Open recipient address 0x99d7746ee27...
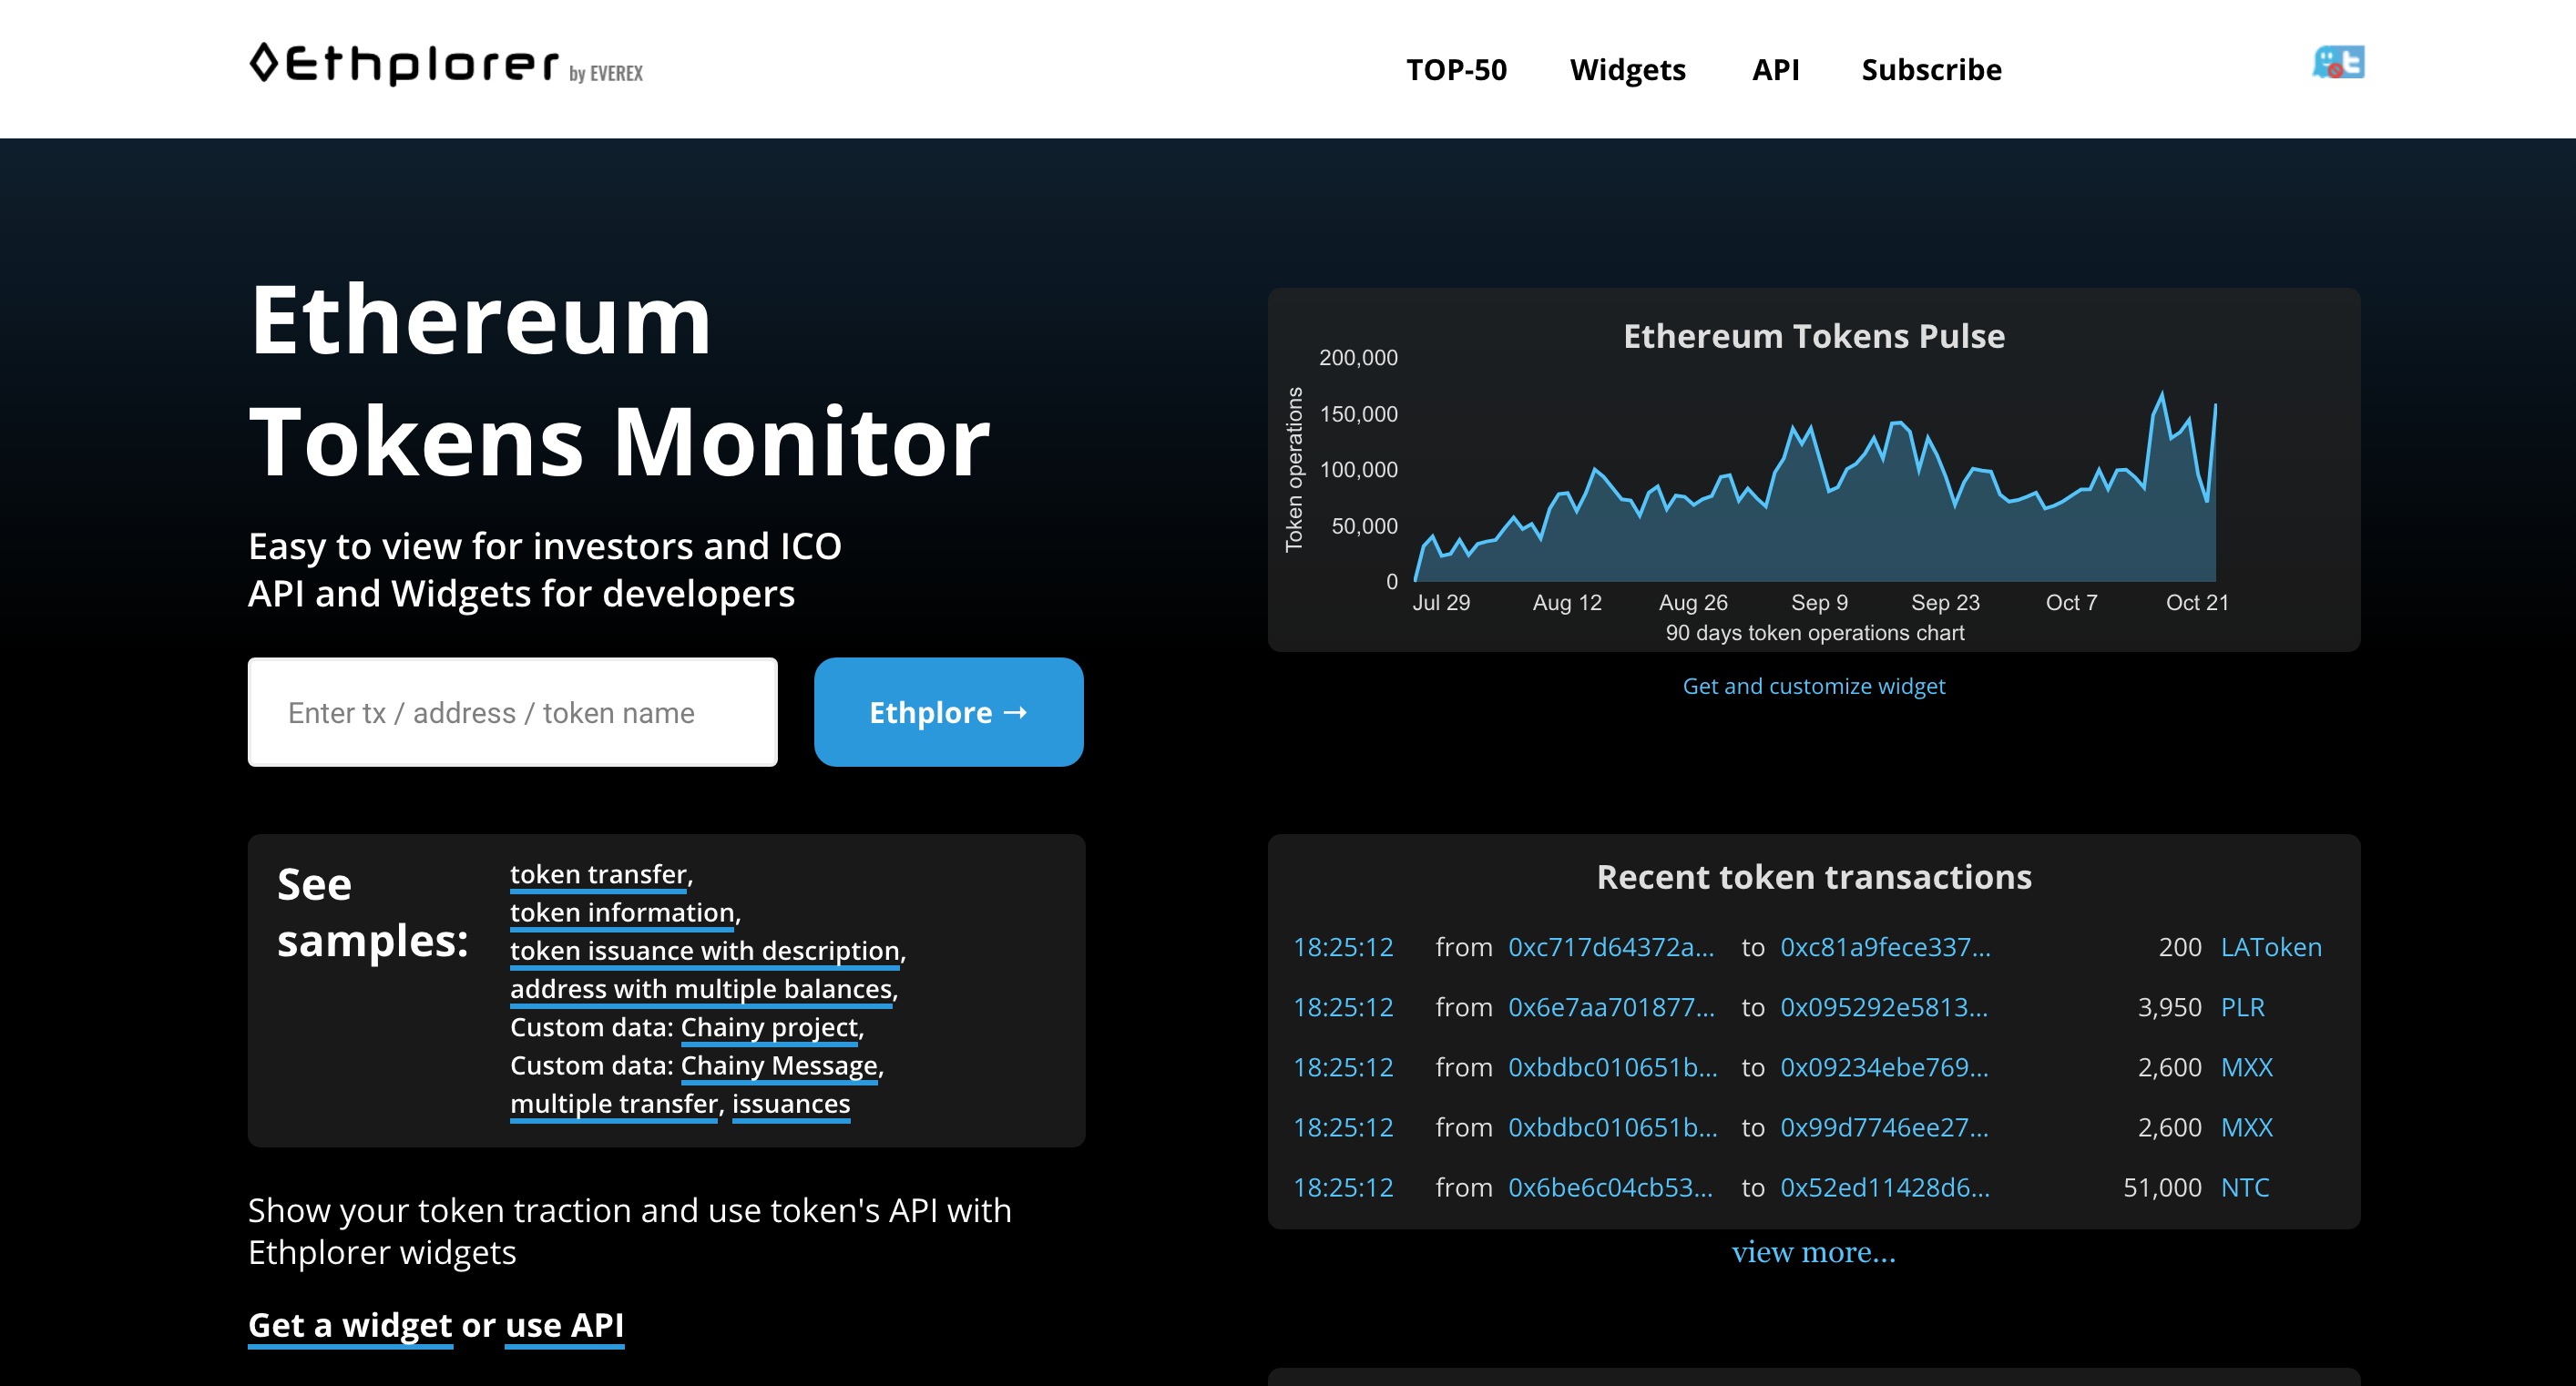This screenshot has width=2576, height=1386. coord(1884,1127)
